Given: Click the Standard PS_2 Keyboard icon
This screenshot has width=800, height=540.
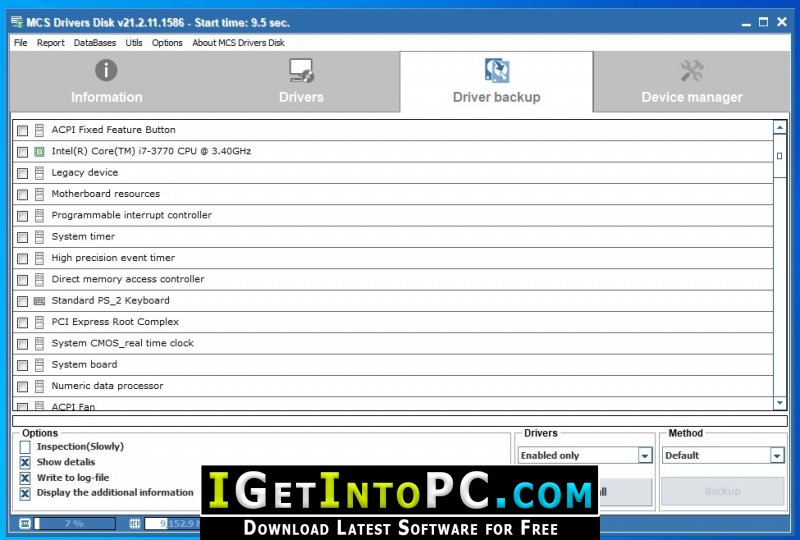Looking at the screenshot, I should (39, 301).
